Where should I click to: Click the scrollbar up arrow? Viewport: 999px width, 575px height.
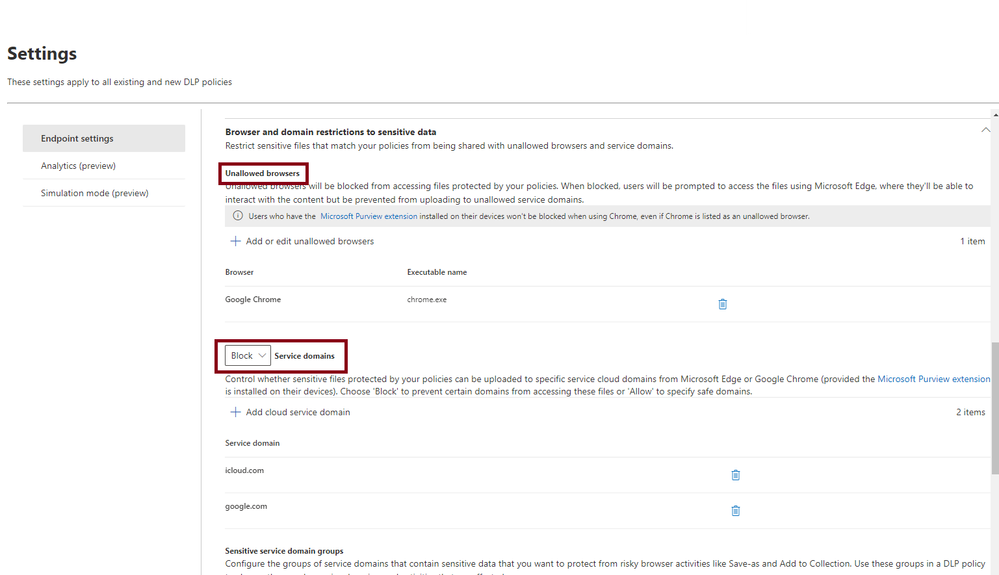pos(995,115)
